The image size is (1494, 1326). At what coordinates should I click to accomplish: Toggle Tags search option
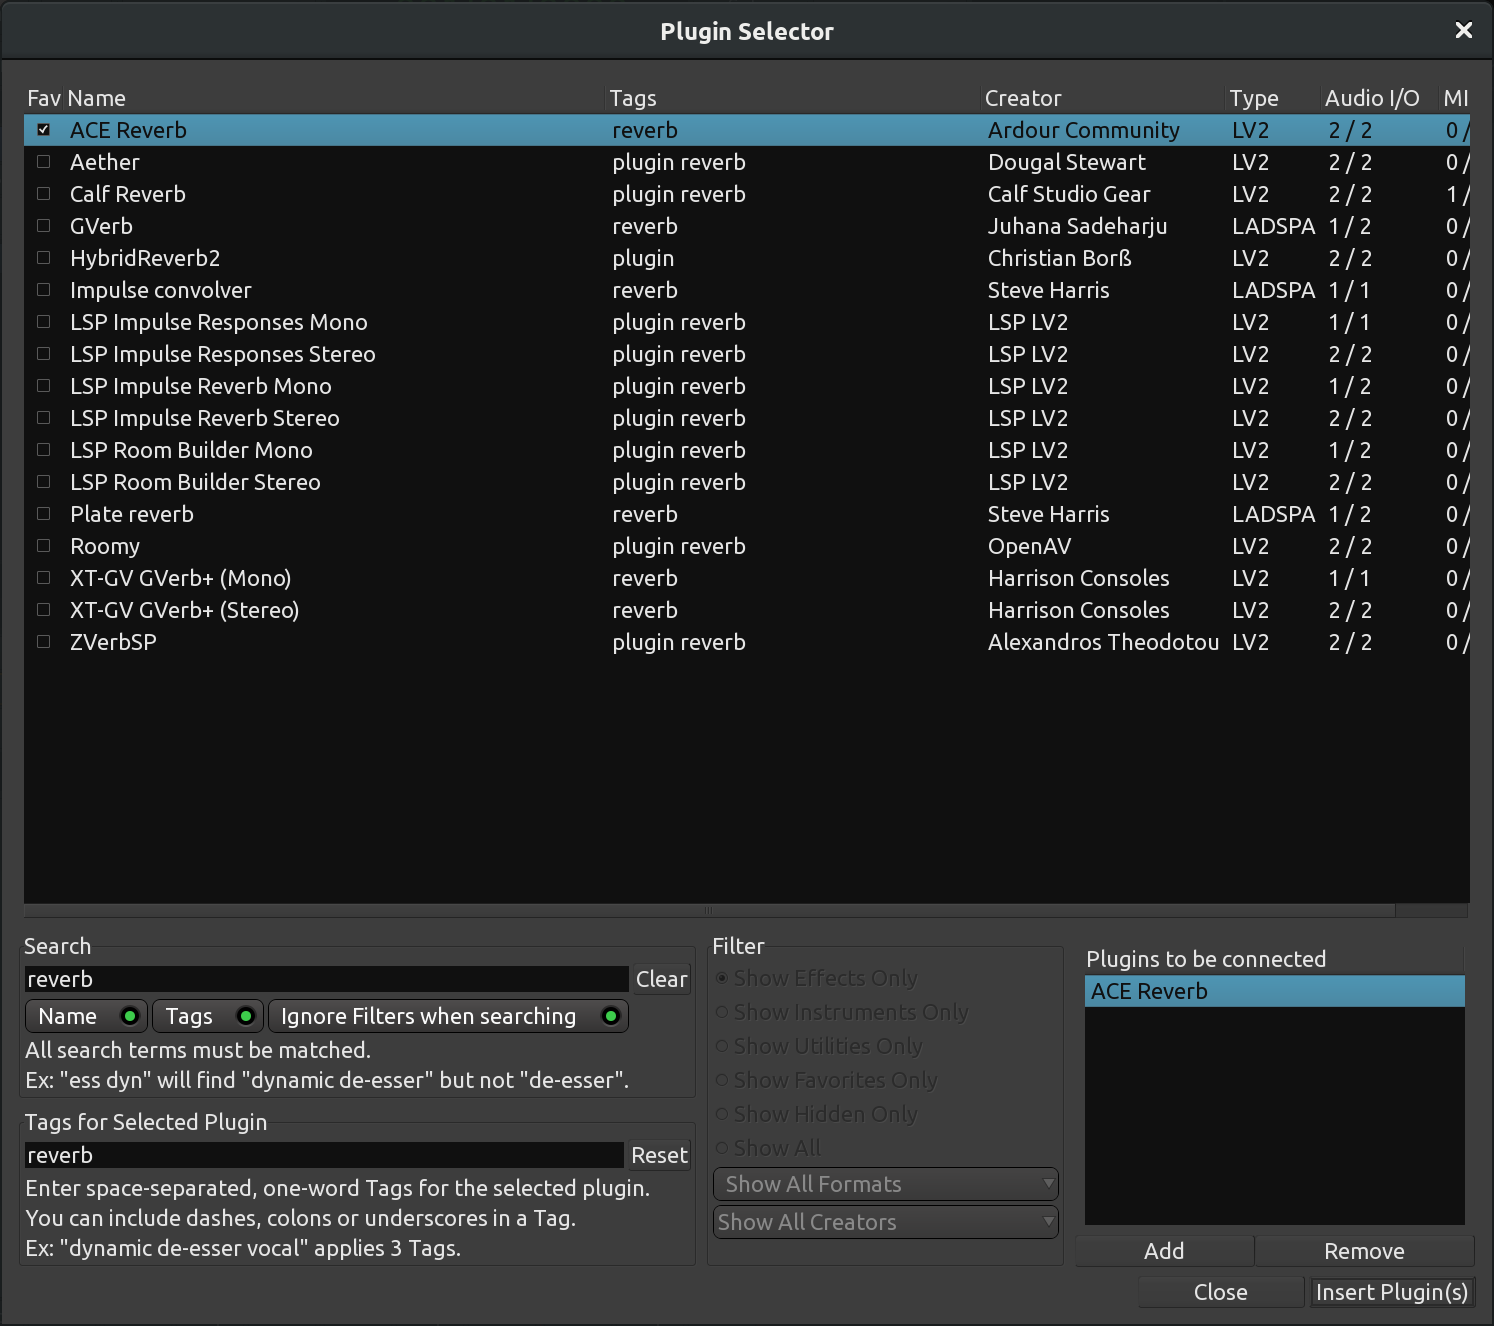208,1016
